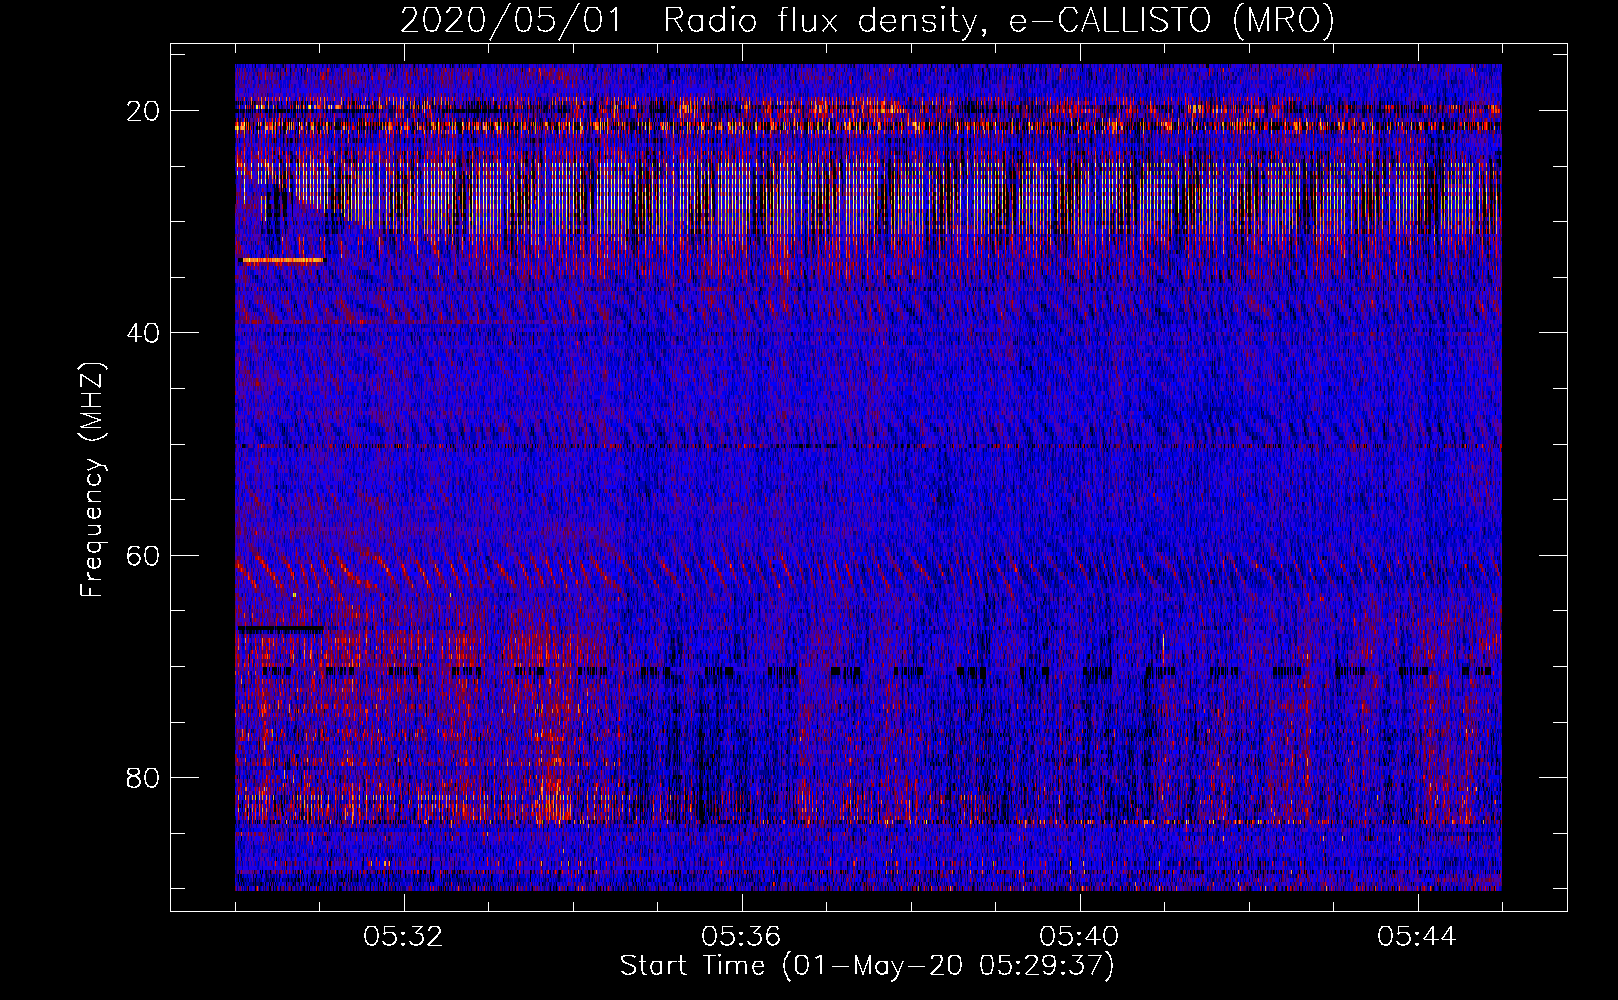
Task: Click the 40 MHz frequency tick label
Action: (x=144, y=333)
